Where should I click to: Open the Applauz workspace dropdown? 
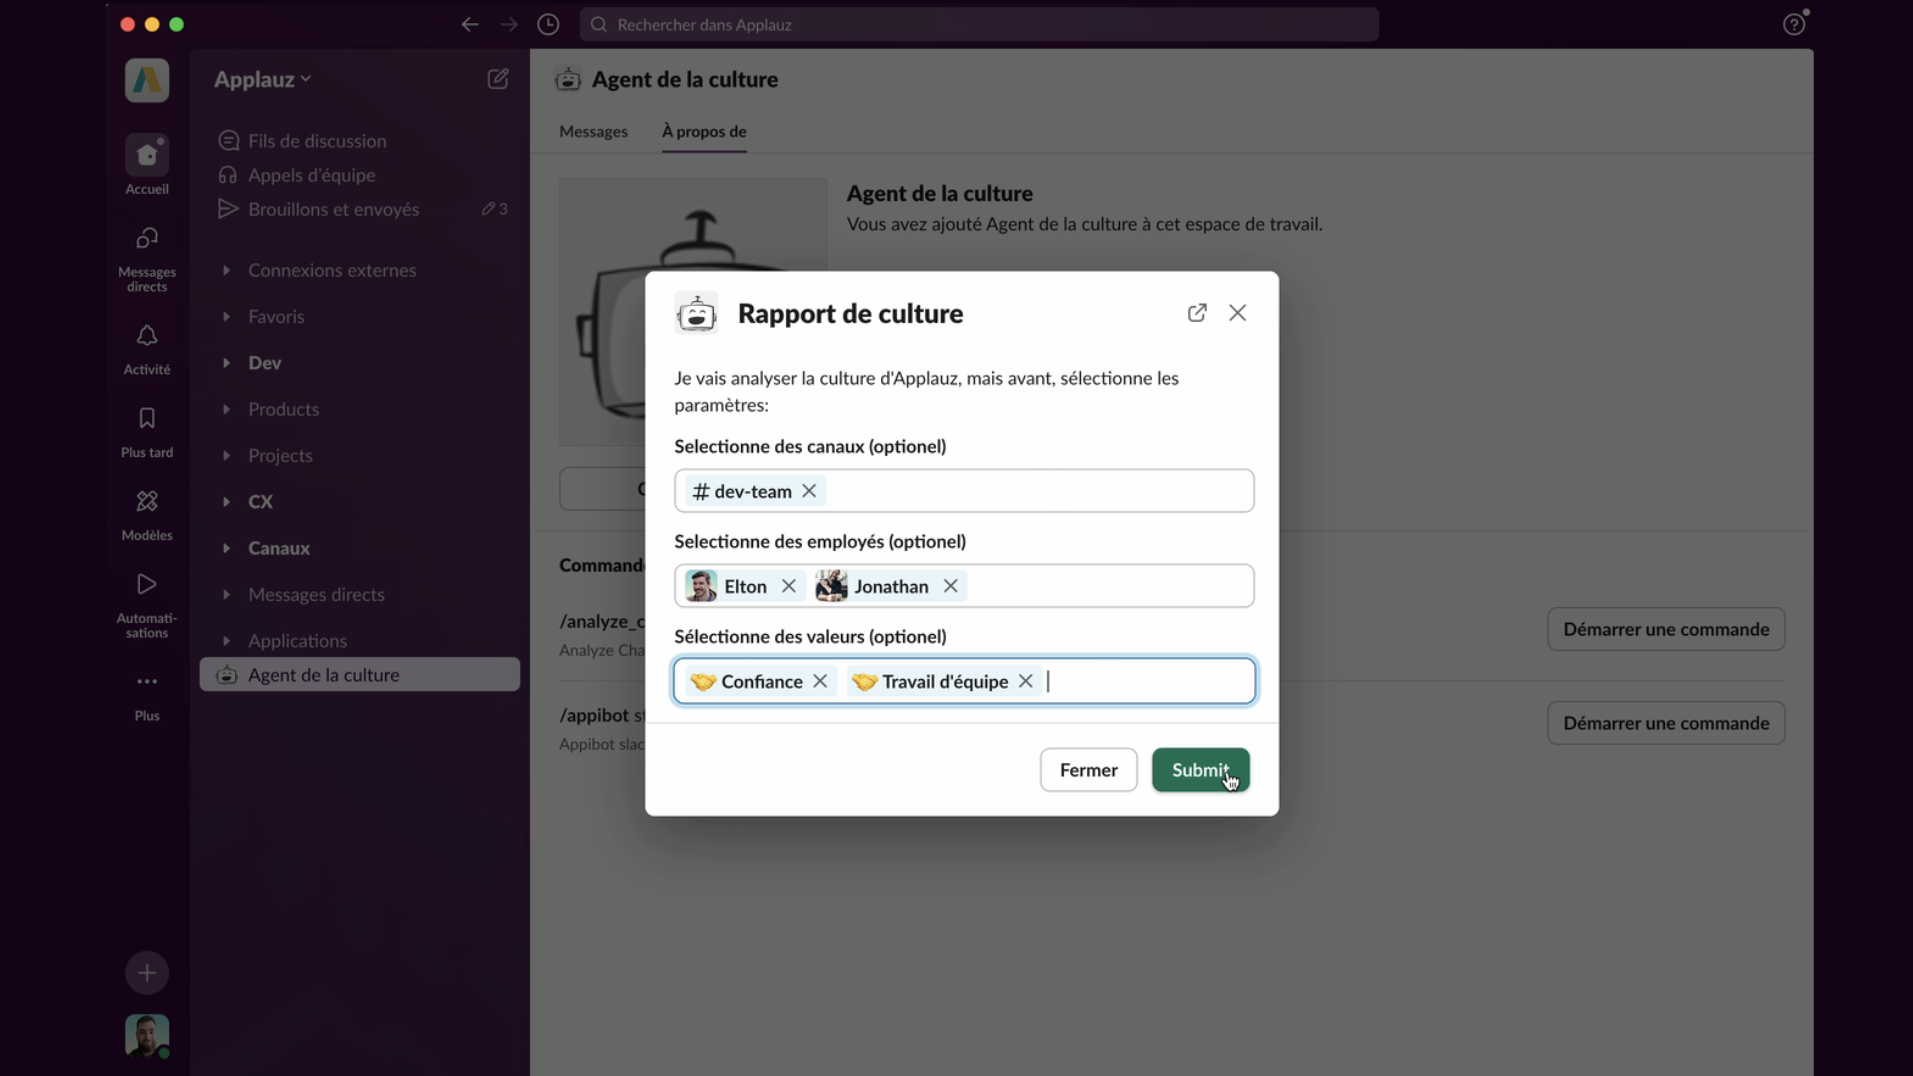262,79
